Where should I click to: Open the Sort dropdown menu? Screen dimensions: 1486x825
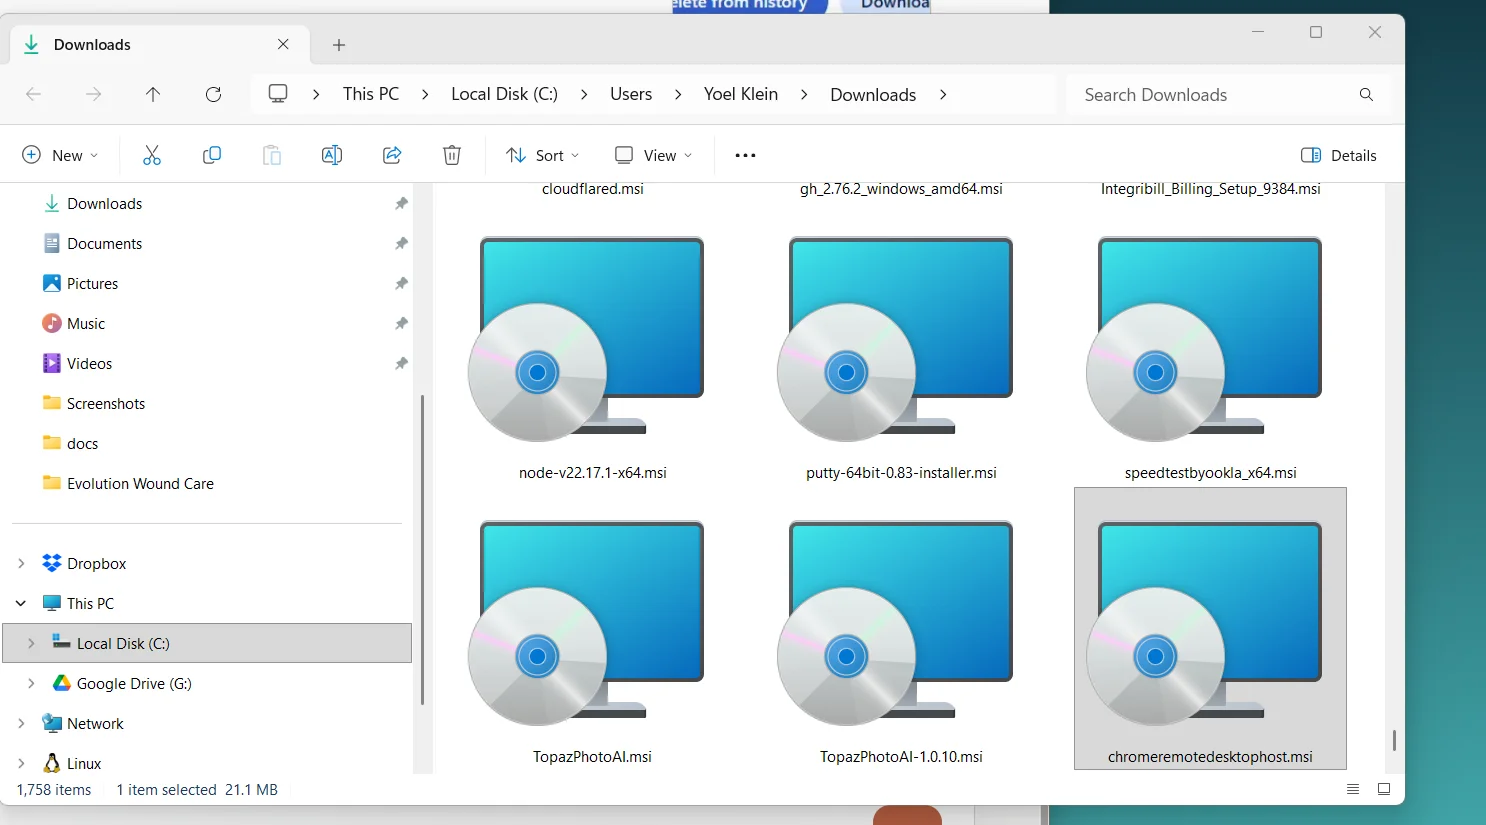pos(543,155)
